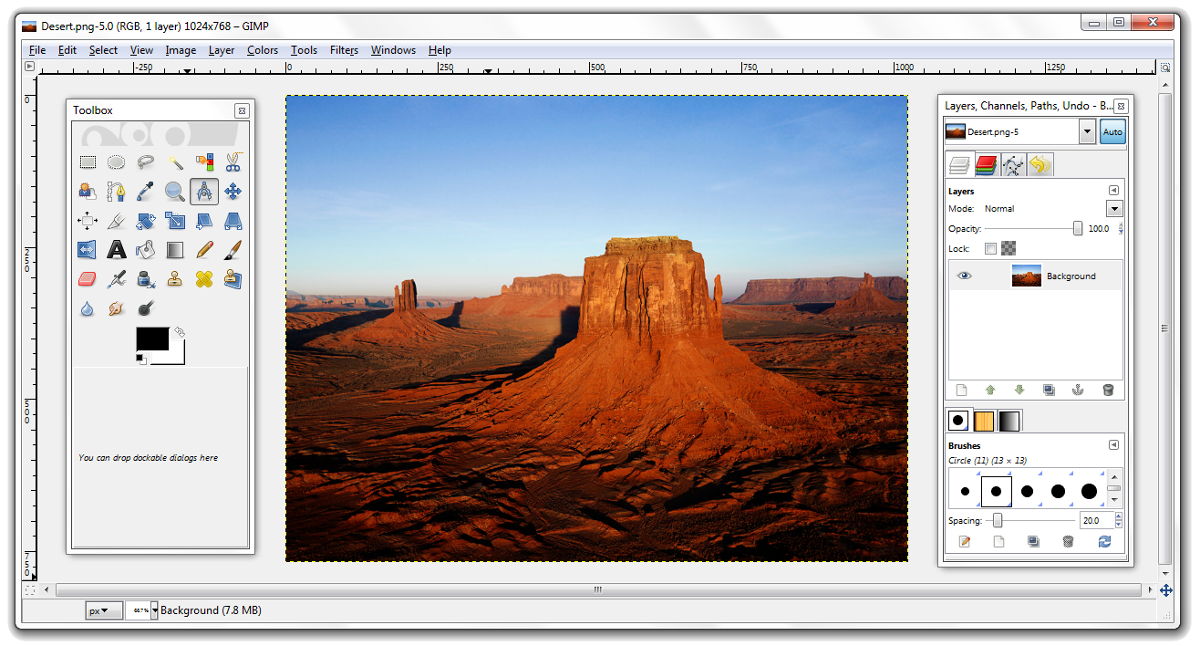Viewport: 1200px width, 646px height.
Task: Open the layer Mode dropdown
Action: (x=1113, y=209)
